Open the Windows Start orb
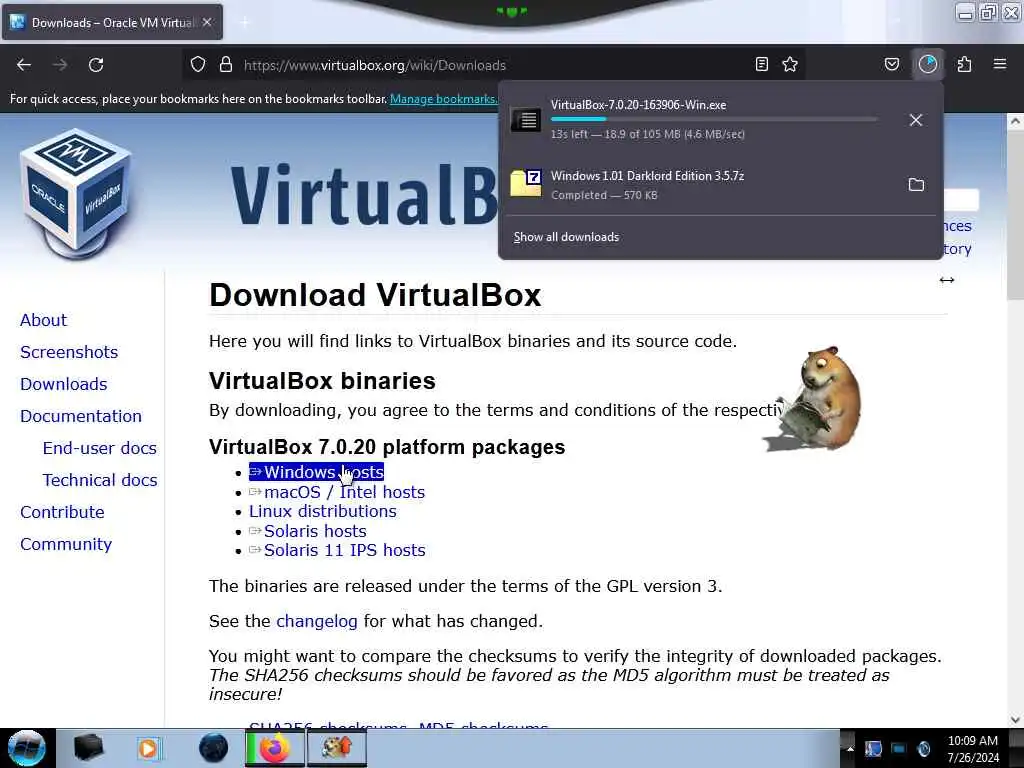 27,748
